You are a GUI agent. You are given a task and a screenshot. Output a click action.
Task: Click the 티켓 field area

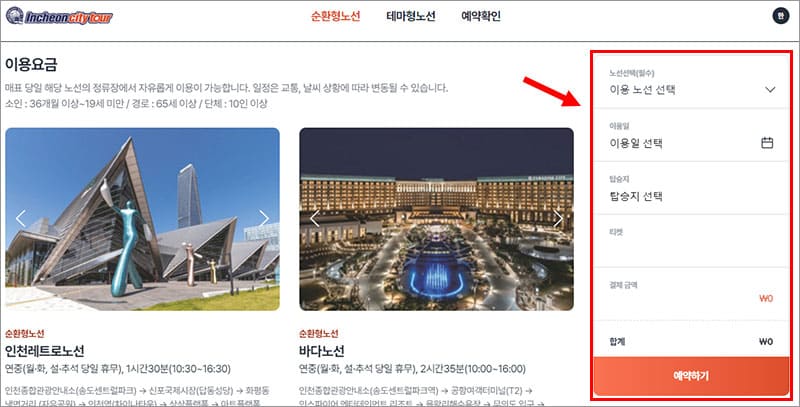pos(691,241)
